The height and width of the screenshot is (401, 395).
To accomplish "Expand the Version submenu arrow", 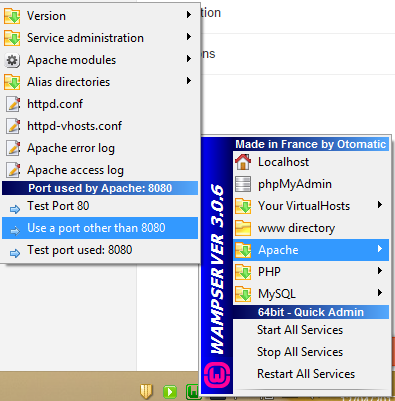I will 189,15.
